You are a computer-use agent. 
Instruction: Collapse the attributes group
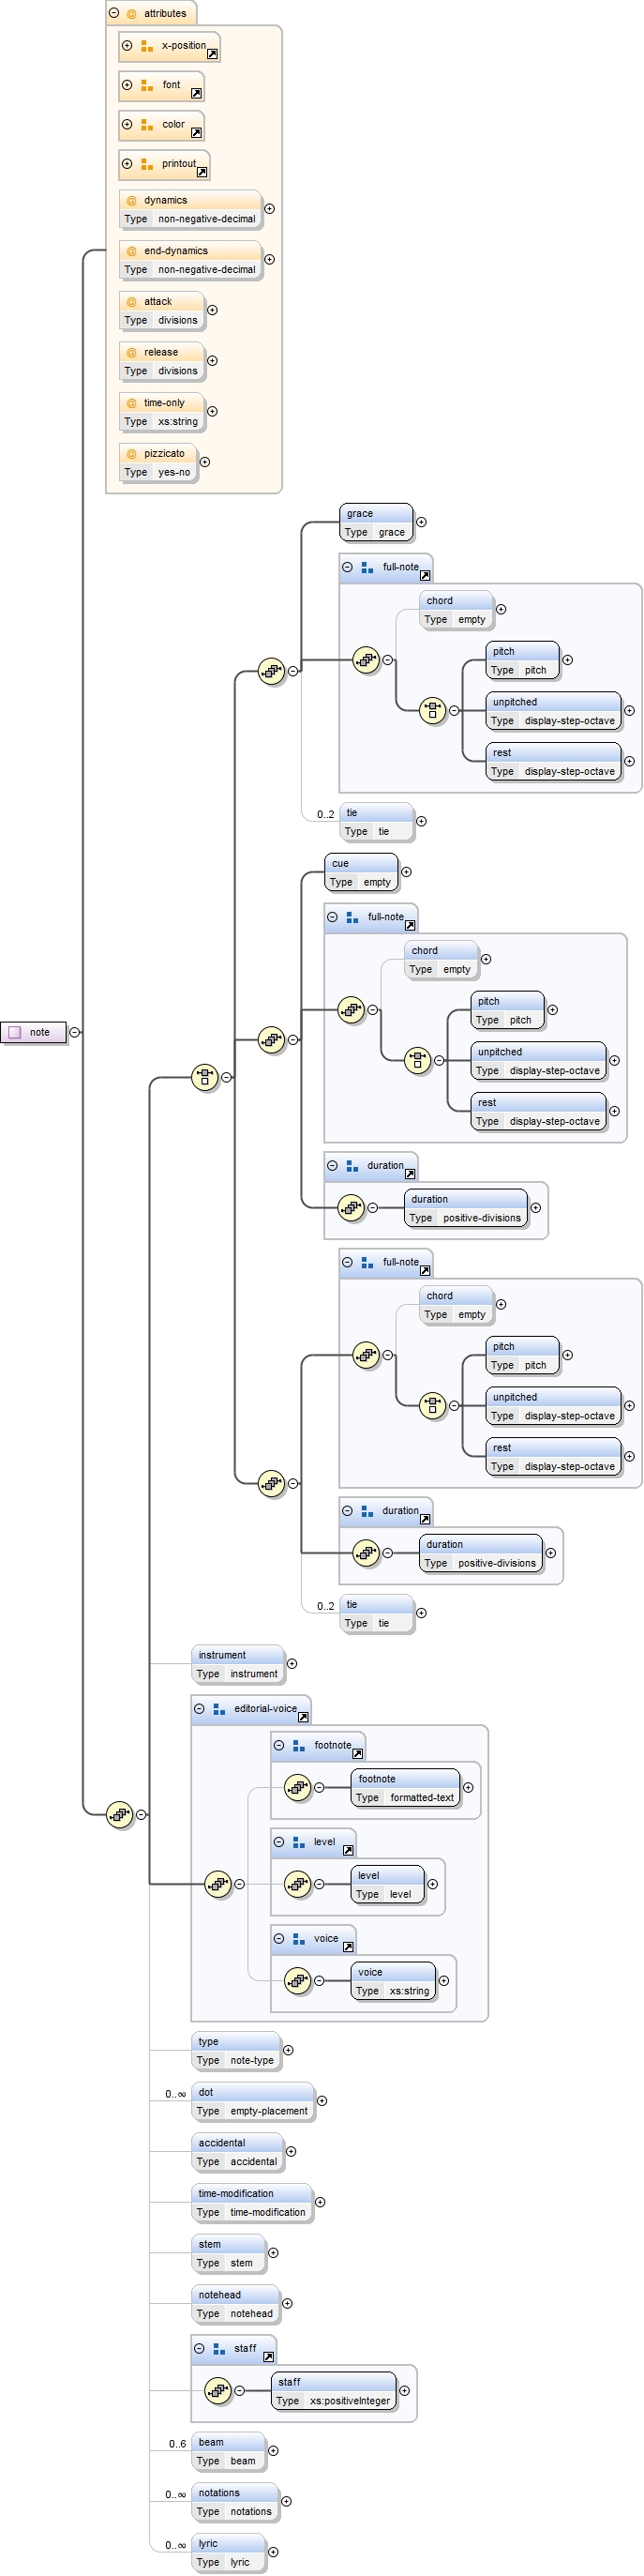[x=114, y=13]
